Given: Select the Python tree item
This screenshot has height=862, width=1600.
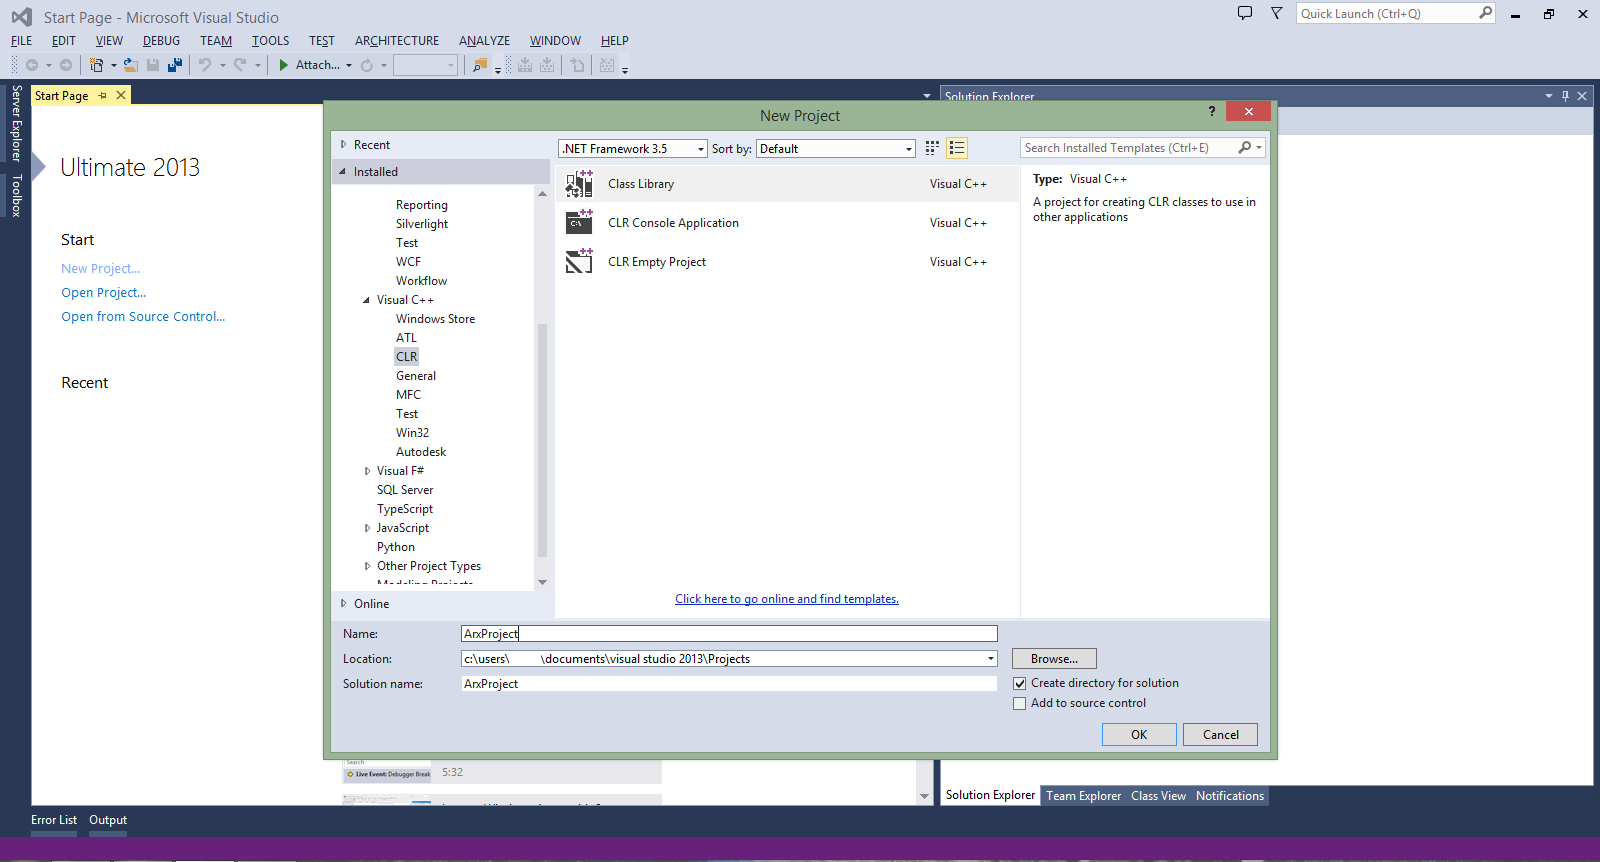Looking at the screenshot, I should tap(396, 547).
